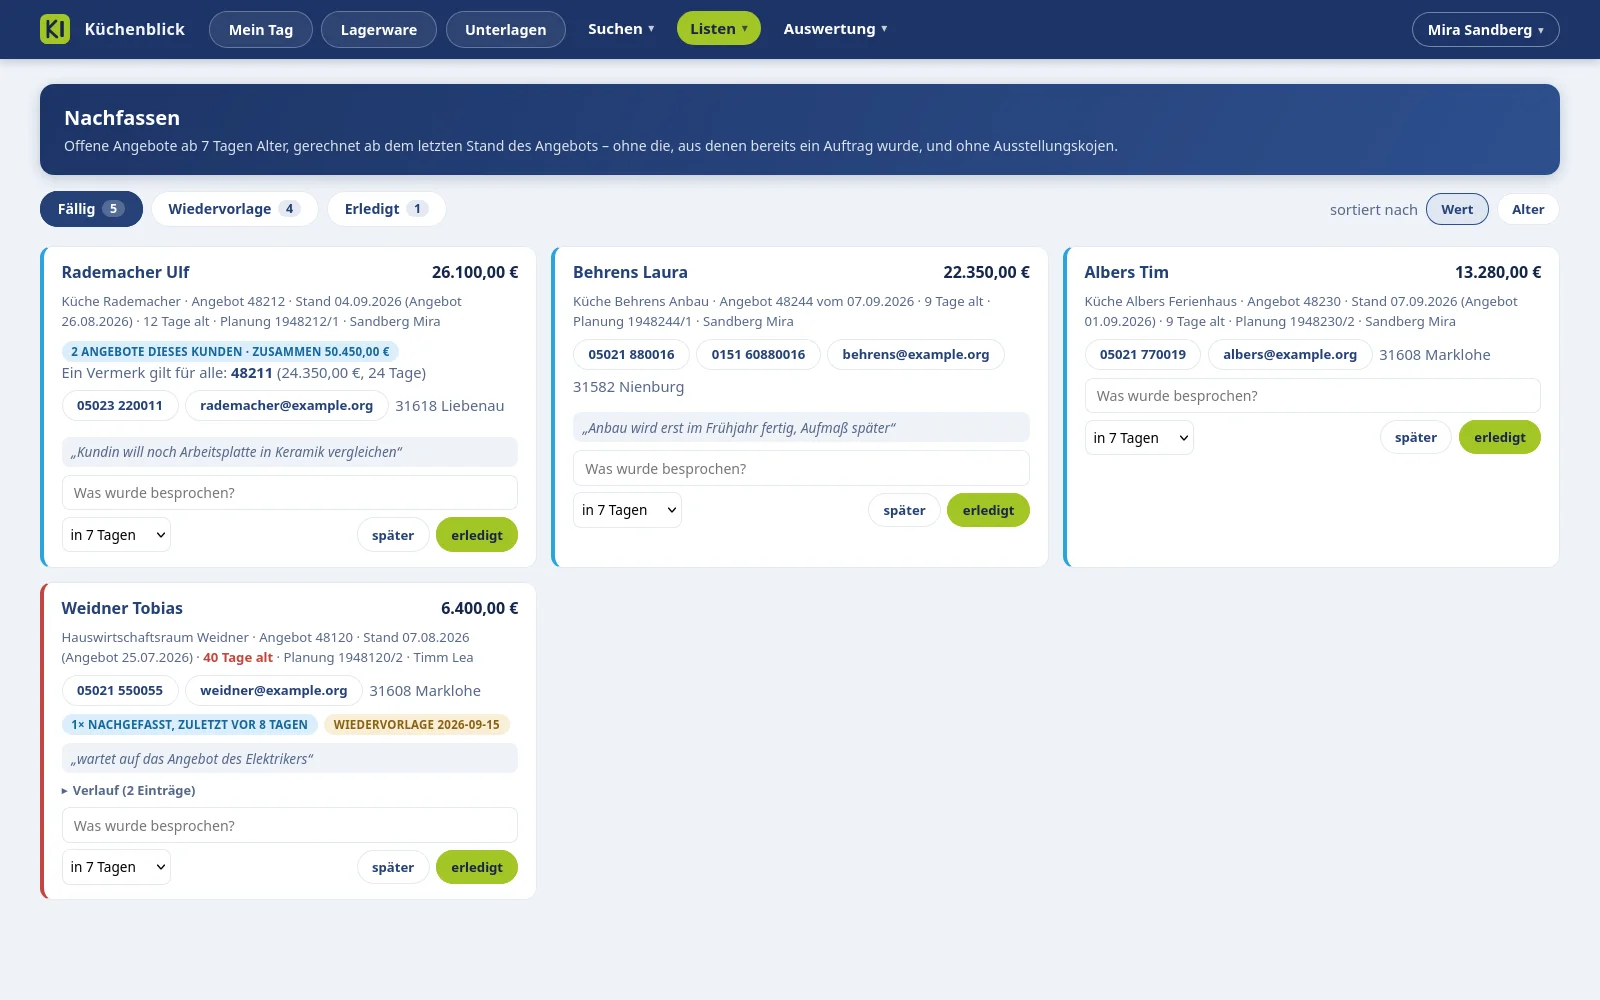The height and width of the screenshot is (1000, 1600).
Task: Postpone Rademacher Ulf with später
Action: click(x=393, y=535)
